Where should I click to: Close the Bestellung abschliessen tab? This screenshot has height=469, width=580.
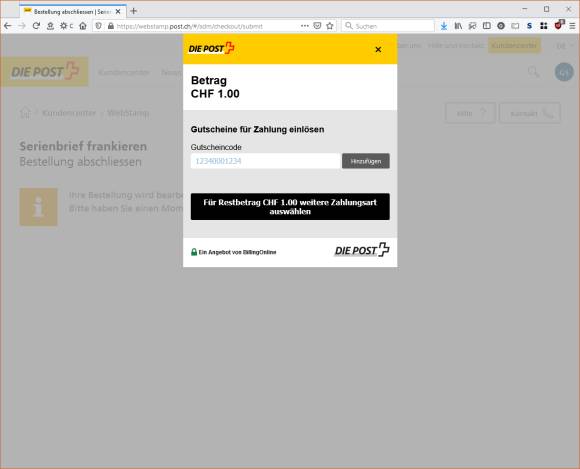click(118, 11)
